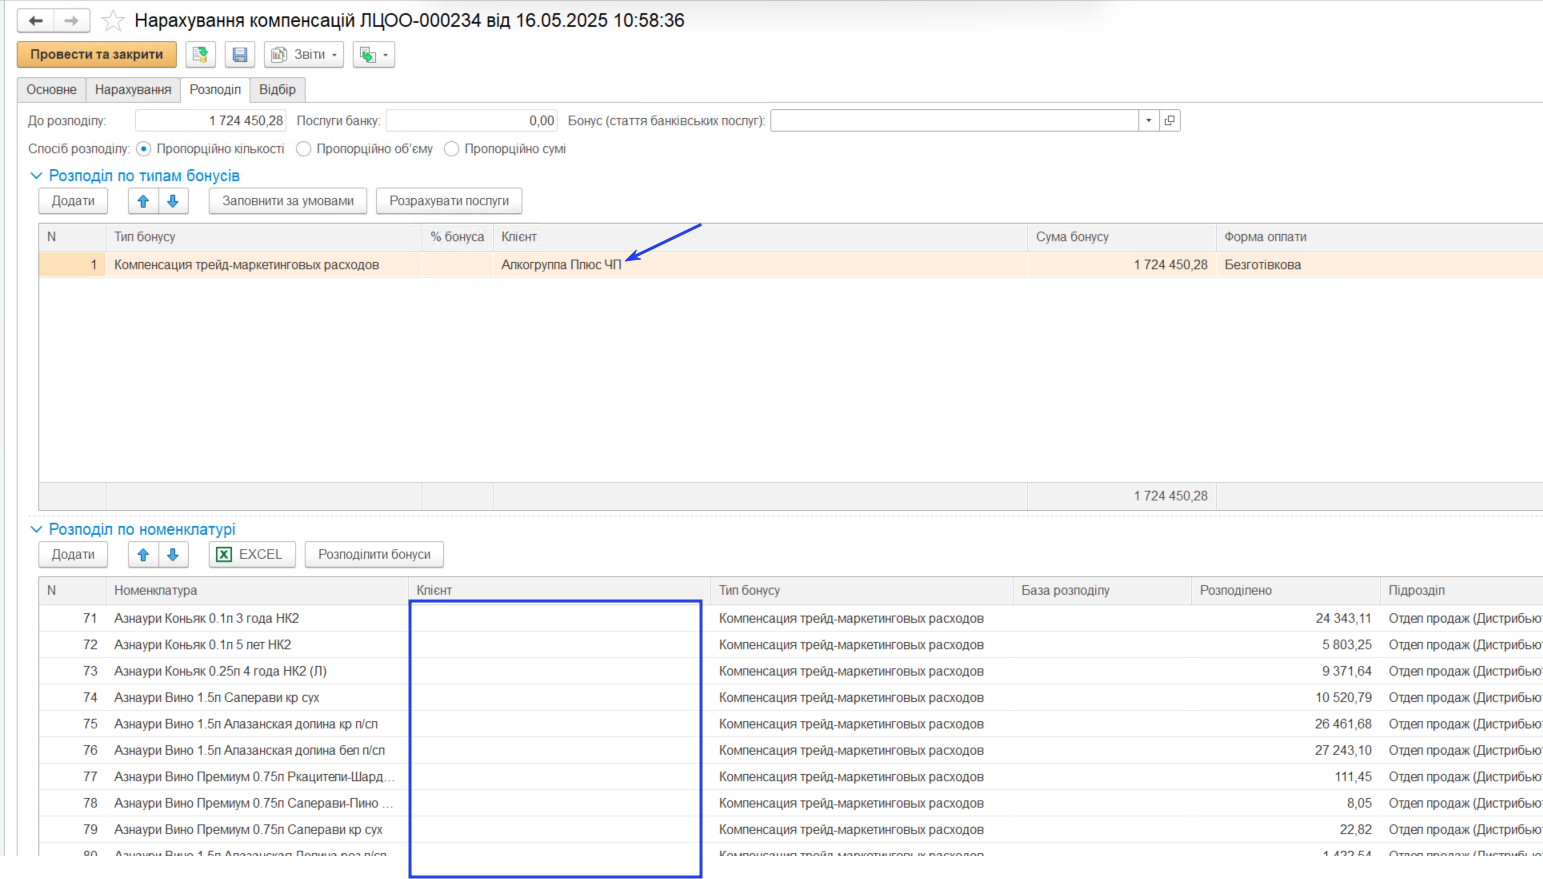Go forward with the right arrow button

point(71,20)
